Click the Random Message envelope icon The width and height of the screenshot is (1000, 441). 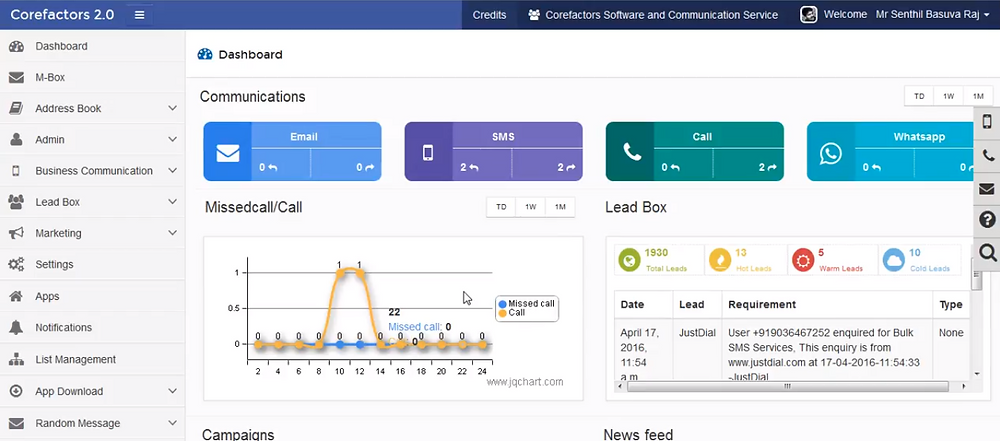[x=16, y=423]
